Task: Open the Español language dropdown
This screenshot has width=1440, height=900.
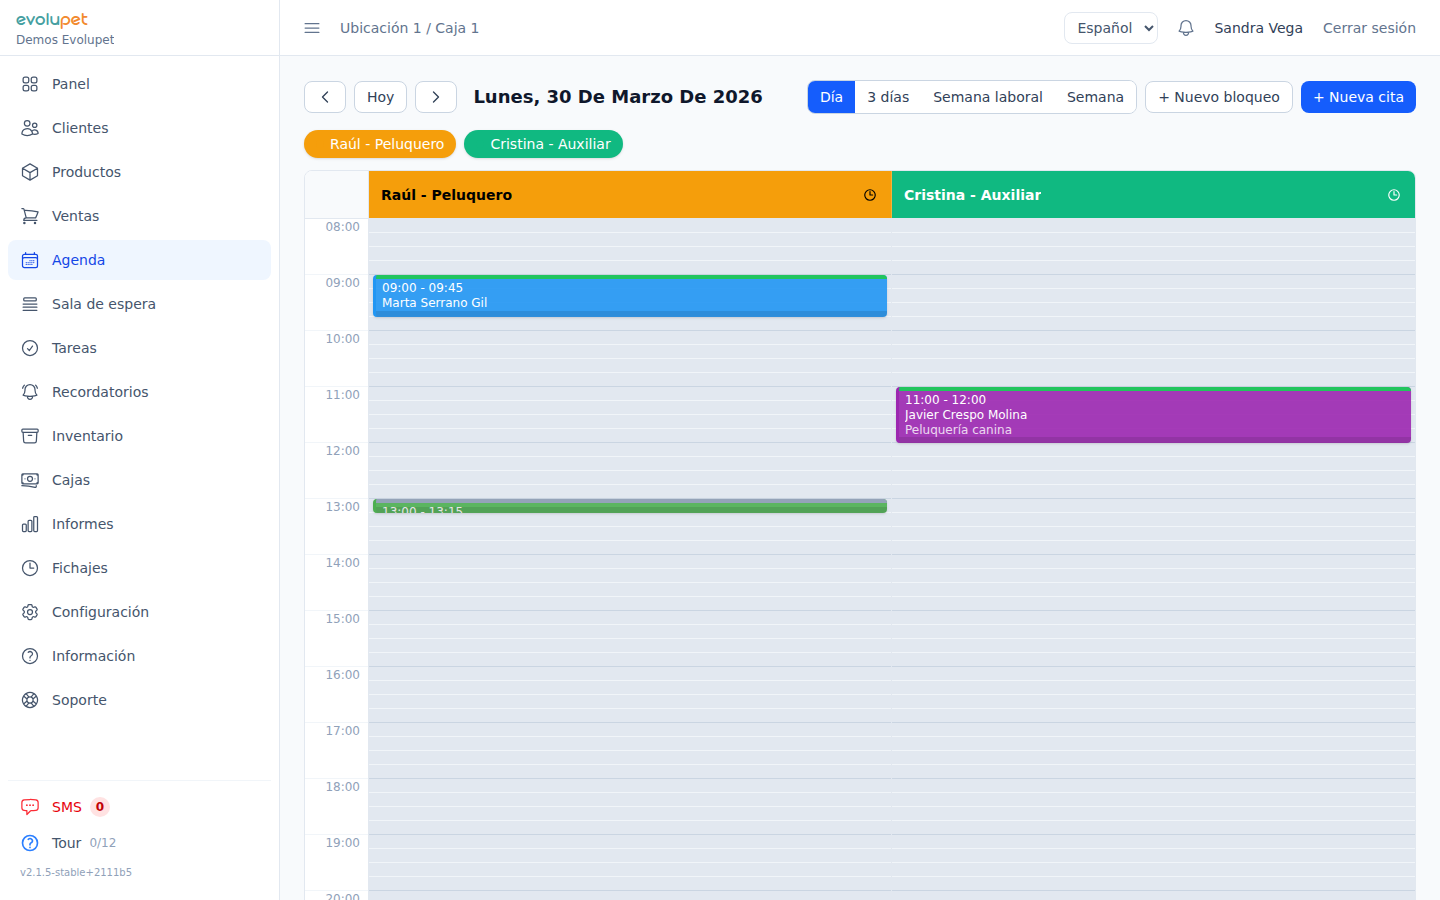Action: pos(1111,28)
